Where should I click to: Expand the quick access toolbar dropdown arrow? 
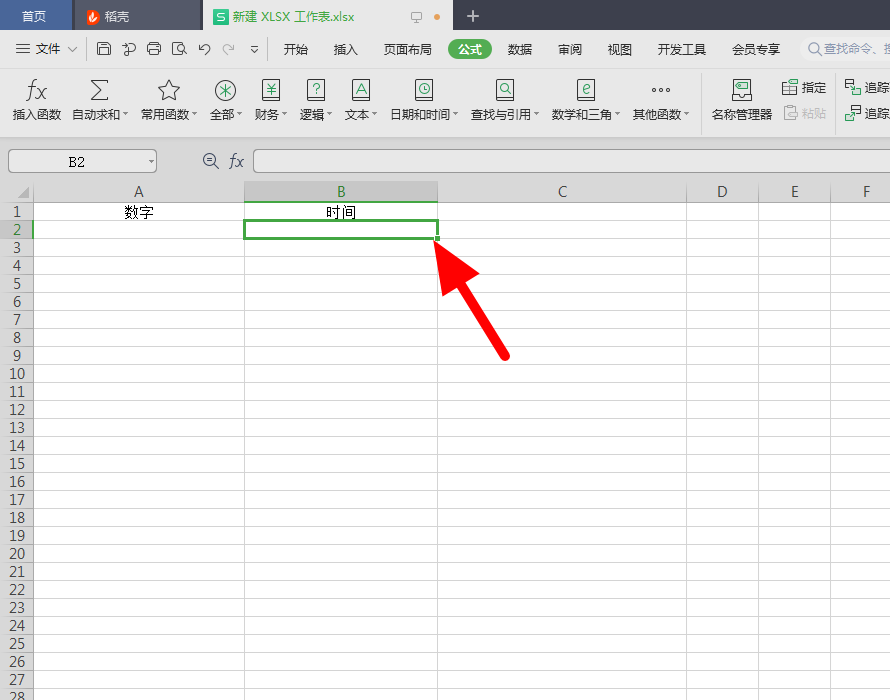pyautogui.click(x=254, y=49)
